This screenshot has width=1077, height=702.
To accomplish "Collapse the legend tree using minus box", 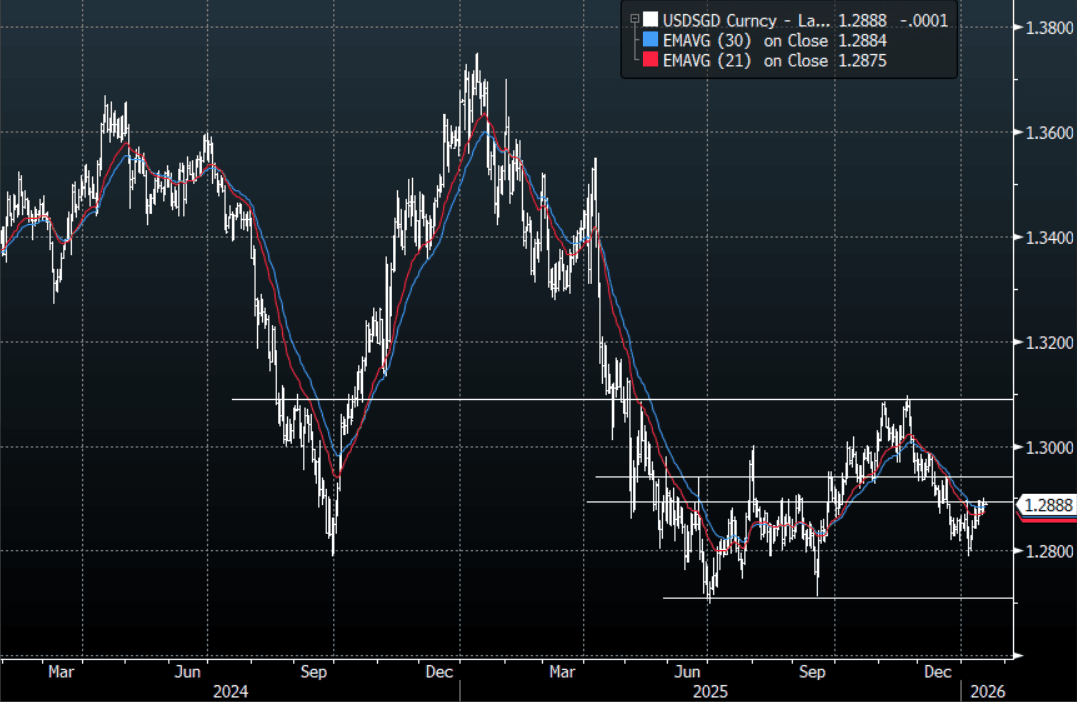I will pos(633,18).
